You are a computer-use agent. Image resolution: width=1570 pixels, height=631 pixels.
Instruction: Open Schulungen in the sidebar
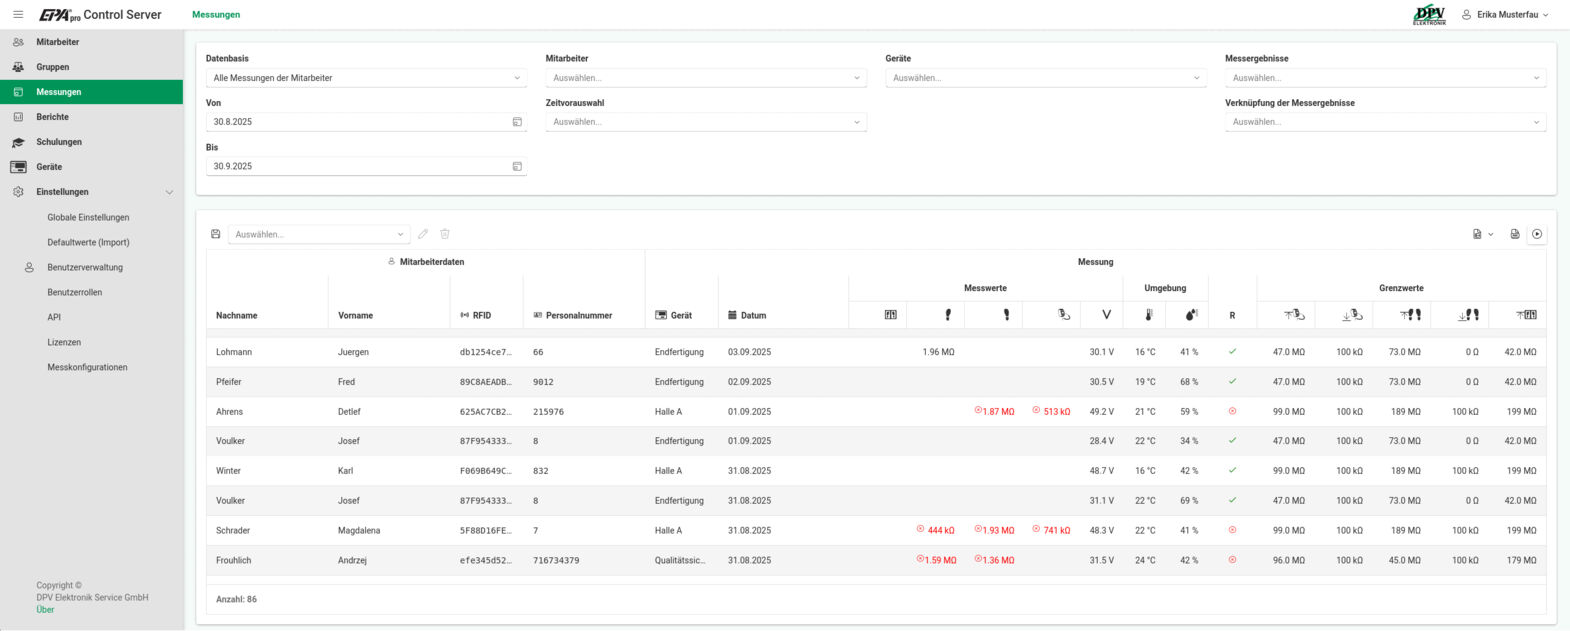[59, 142]
